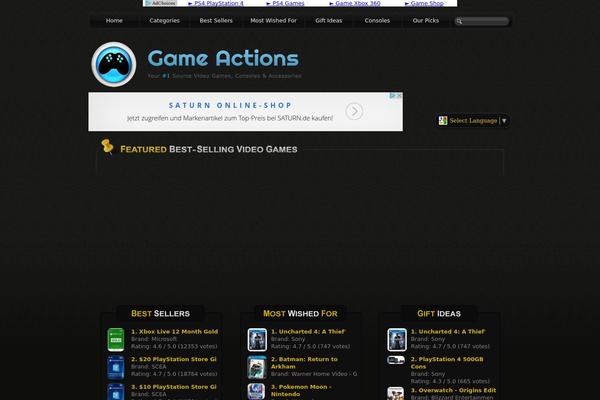The height and width of the screenshot is (400, 600).
Task: Open the Consoles menu
Action: tap(377, 21)
